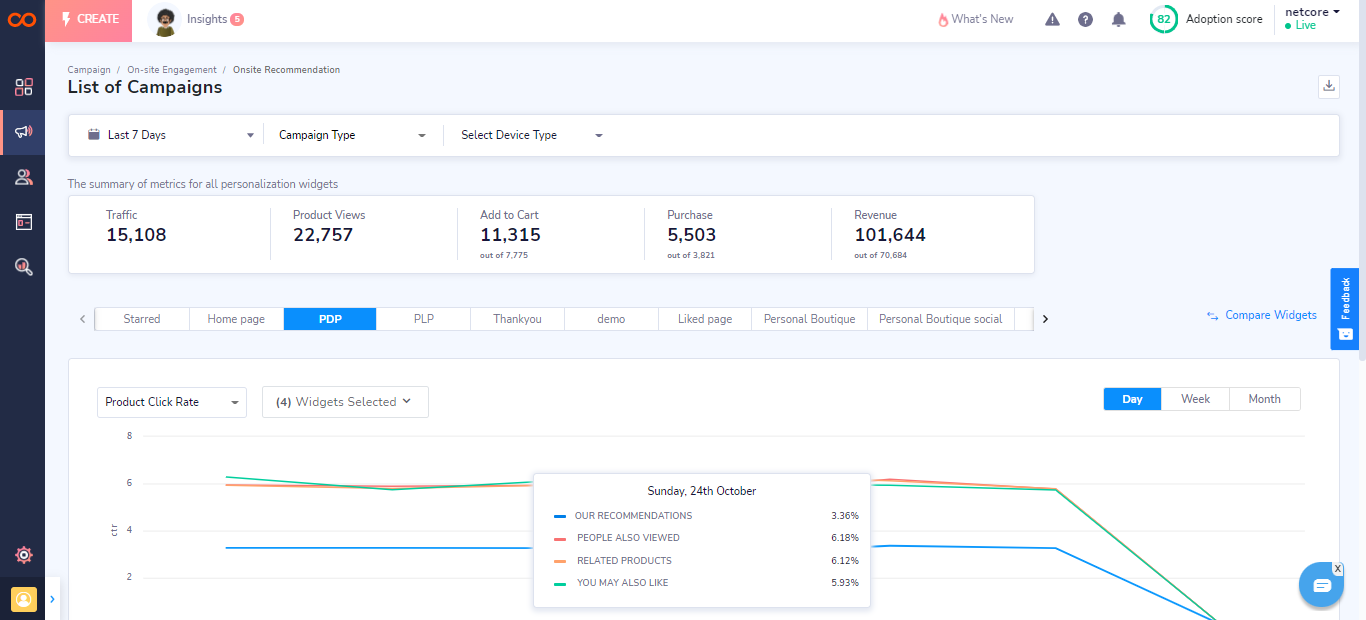Open the dashboard grid icon in sidebar

(x=23, y=87)
